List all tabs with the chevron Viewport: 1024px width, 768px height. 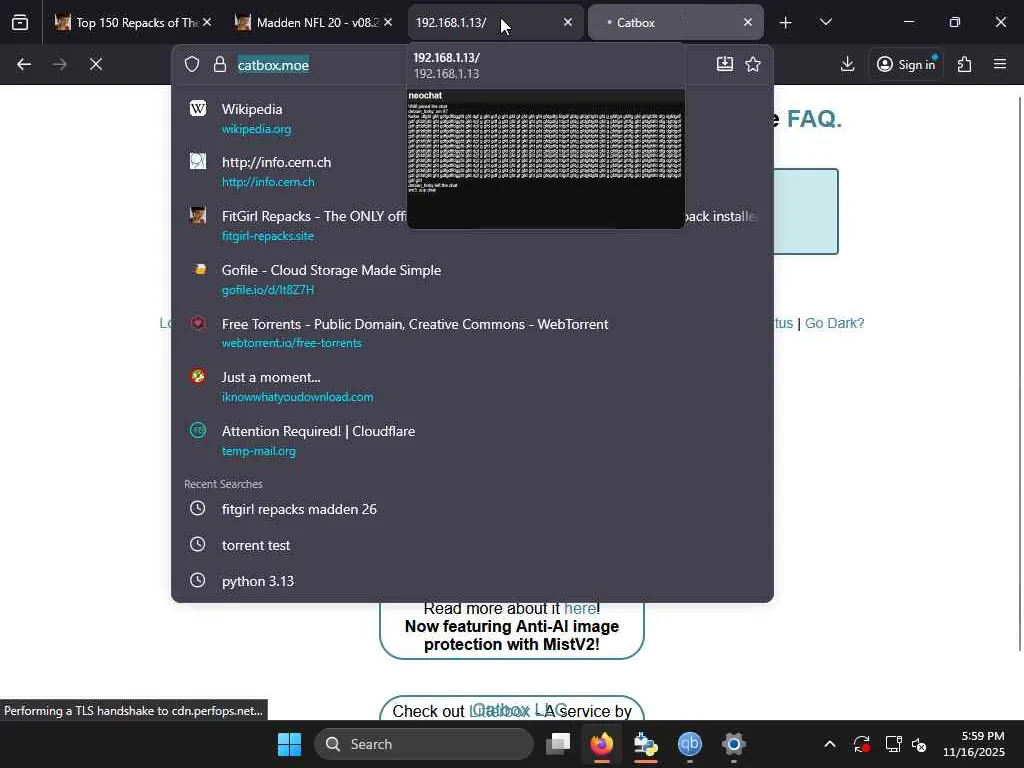[825, 23]
